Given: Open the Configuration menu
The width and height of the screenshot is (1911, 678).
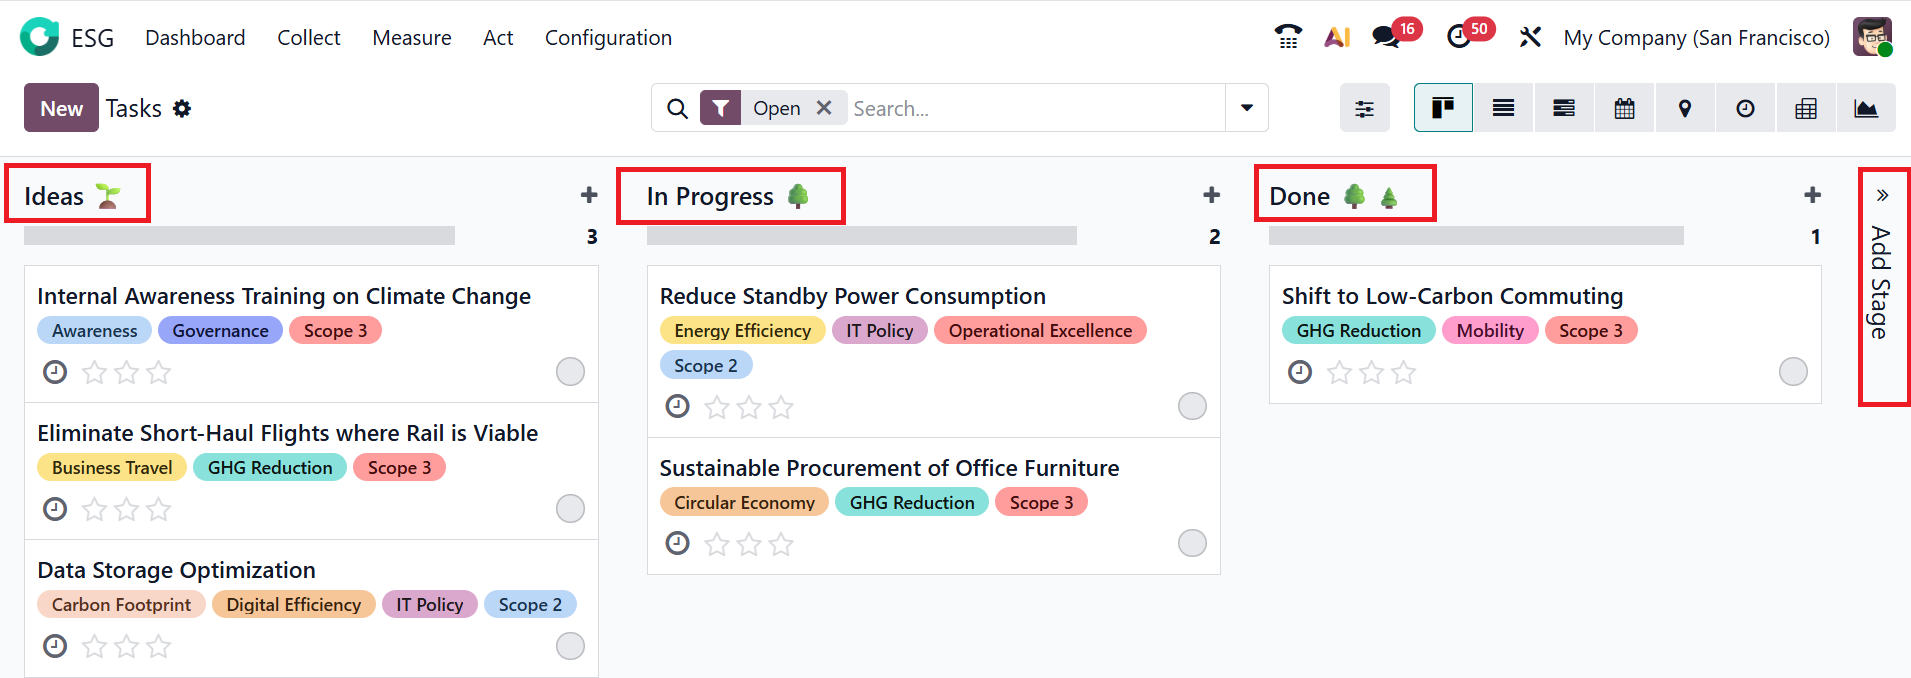Looking at the screenshot, I should coord(608,38).
